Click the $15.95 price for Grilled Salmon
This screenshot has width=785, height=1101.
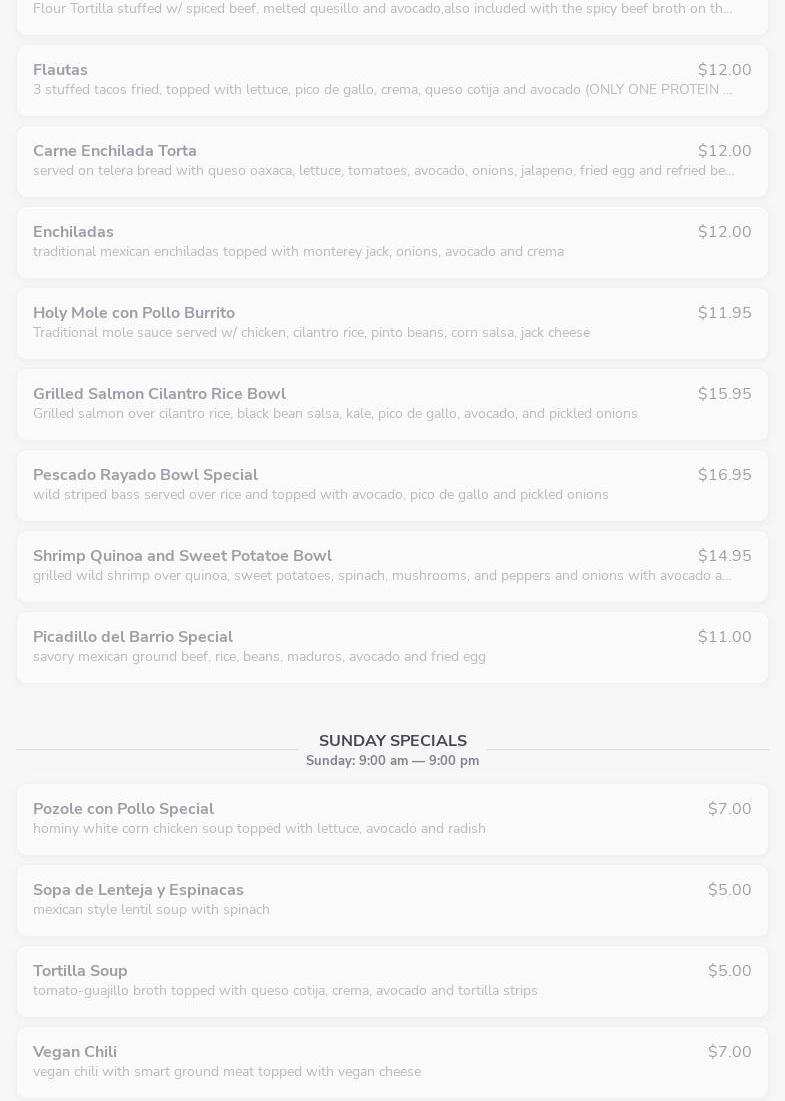point(724,394)
